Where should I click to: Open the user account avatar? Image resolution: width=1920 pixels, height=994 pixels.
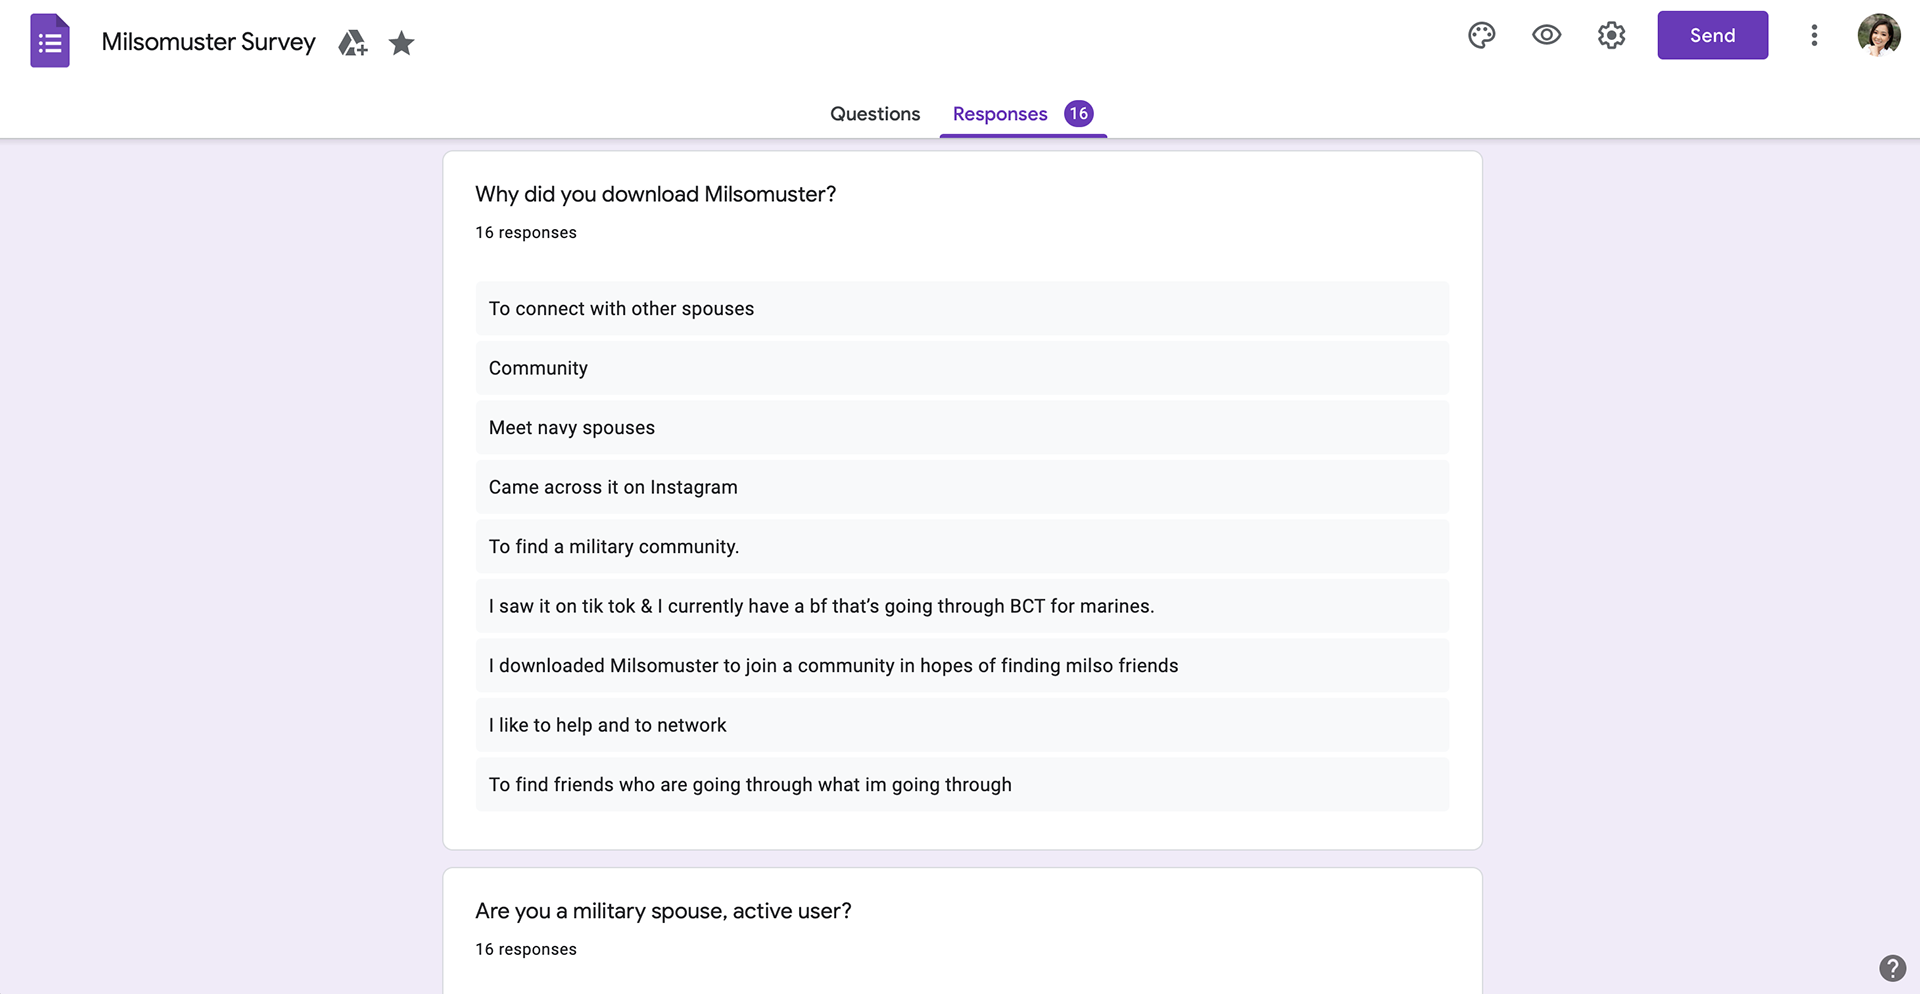pos(1879,35)
